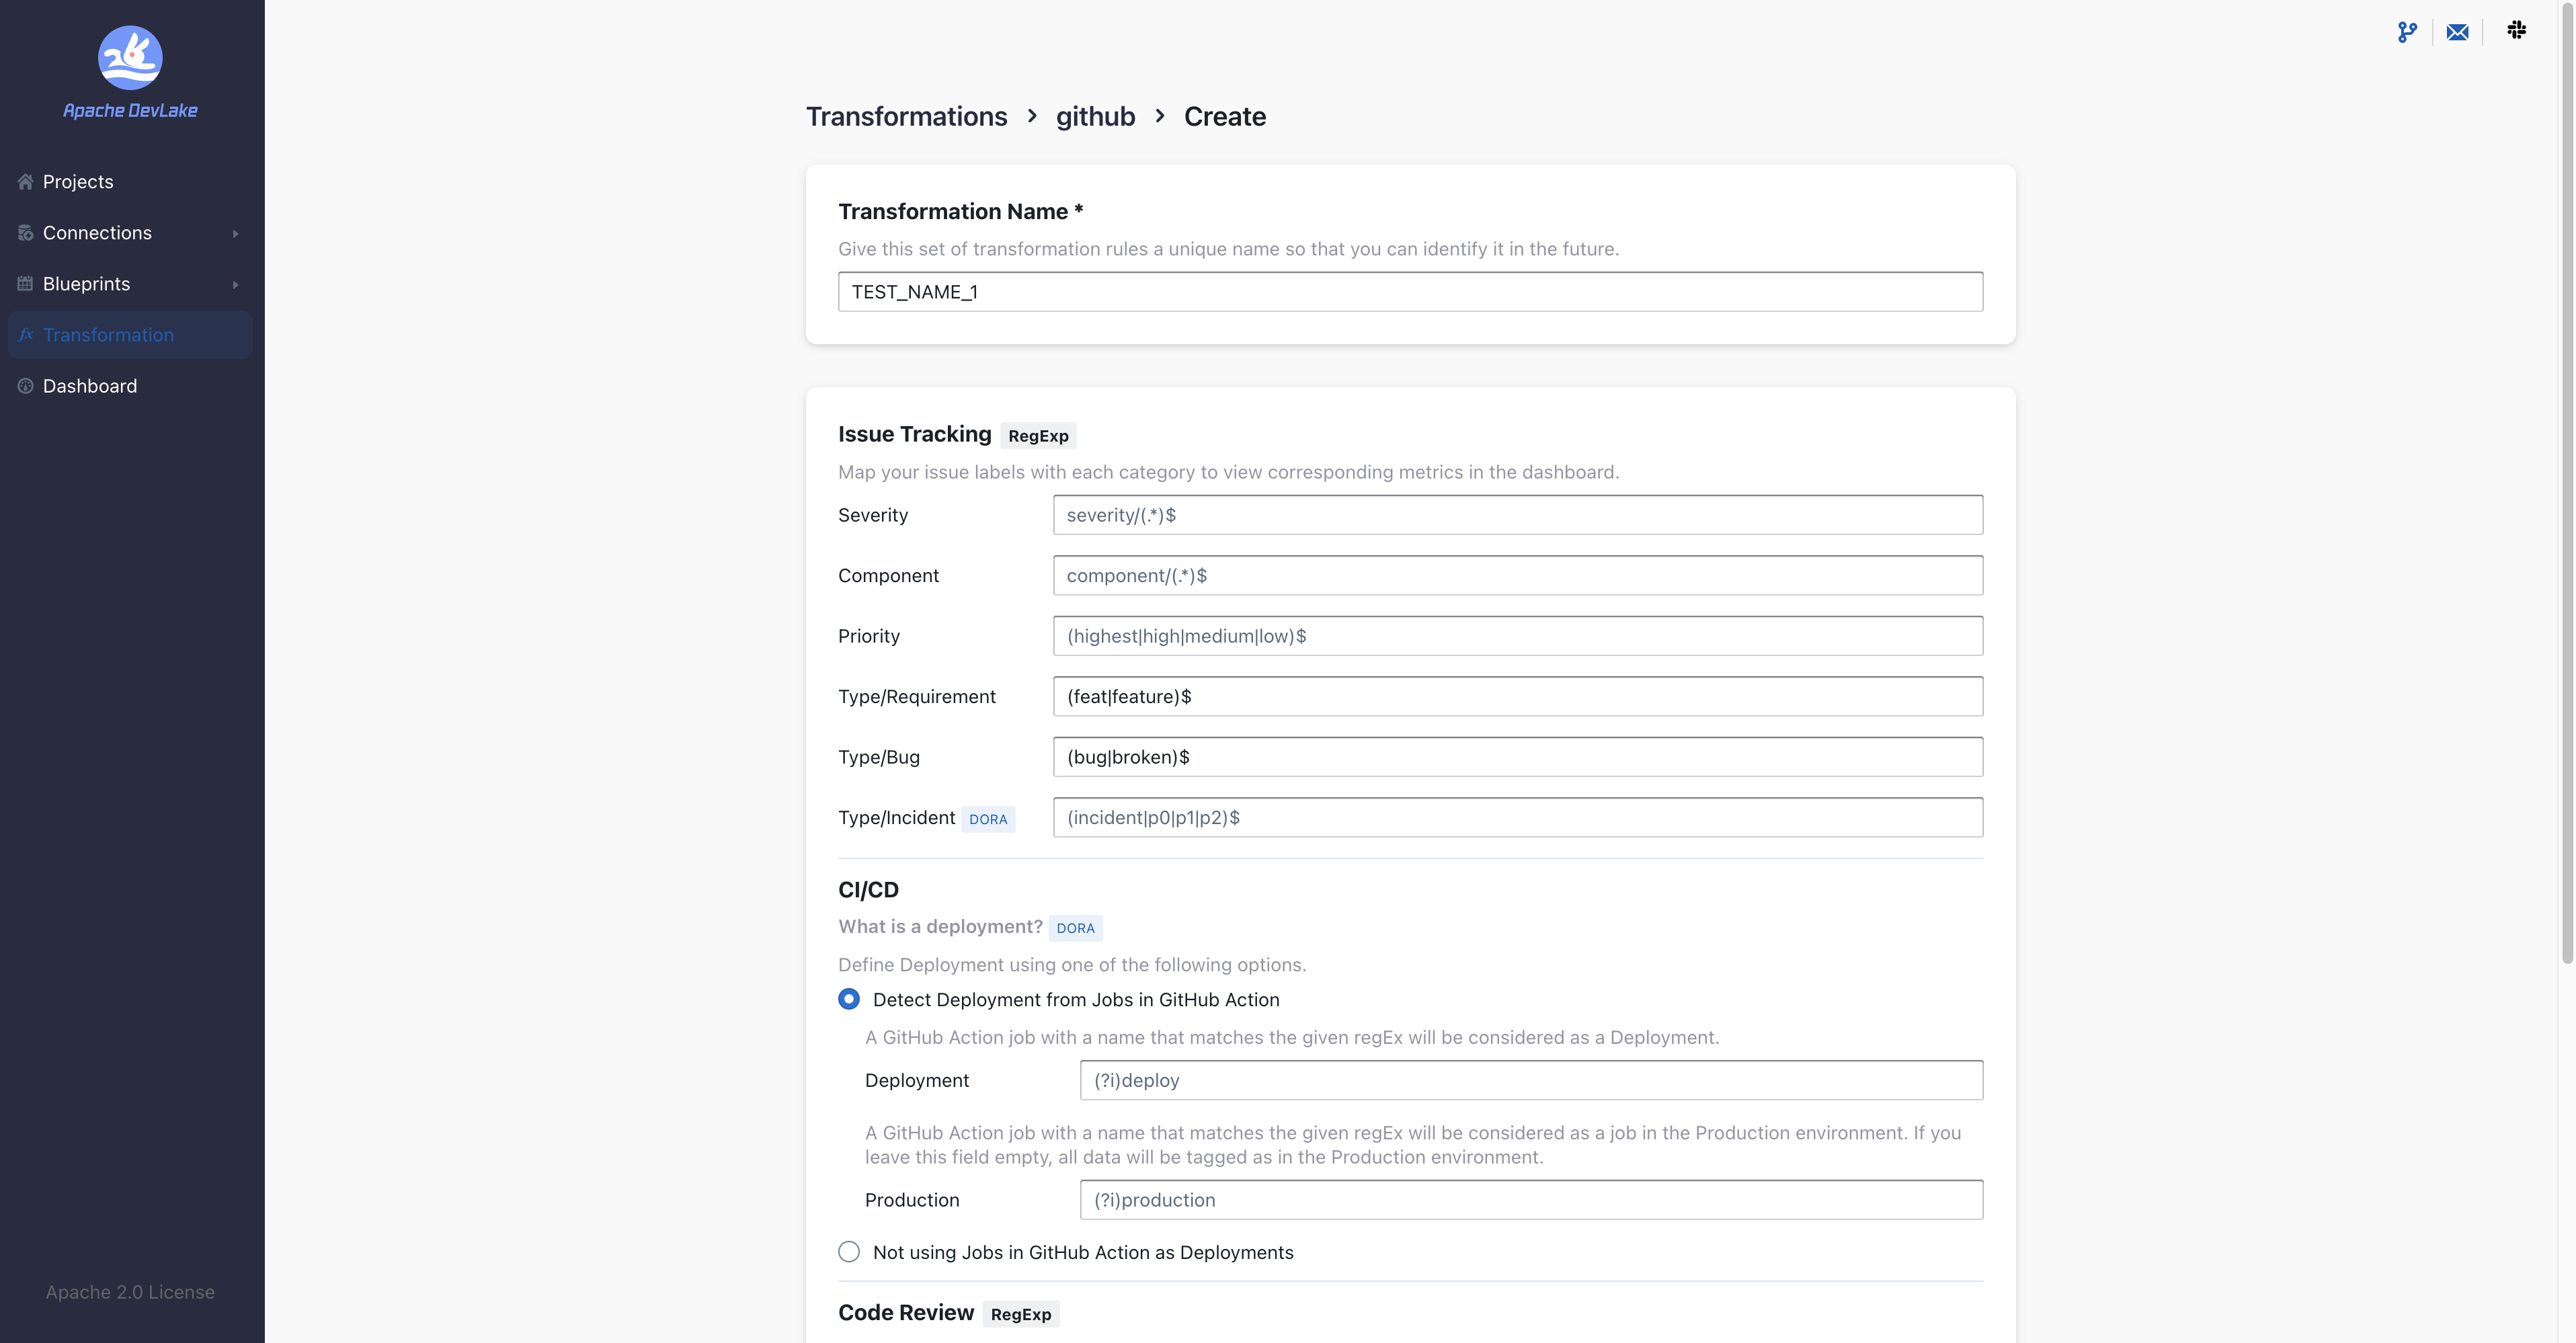
Task: Click the Blueprints calendar icon
Action: [x=26, y=283]
